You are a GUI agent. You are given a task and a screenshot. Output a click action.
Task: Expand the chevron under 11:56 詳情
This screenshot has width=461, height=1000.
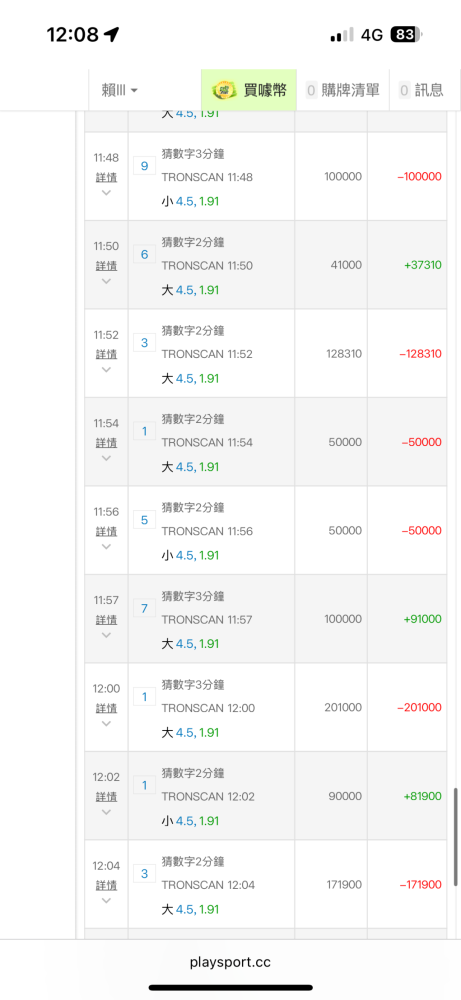coord(106,547)
